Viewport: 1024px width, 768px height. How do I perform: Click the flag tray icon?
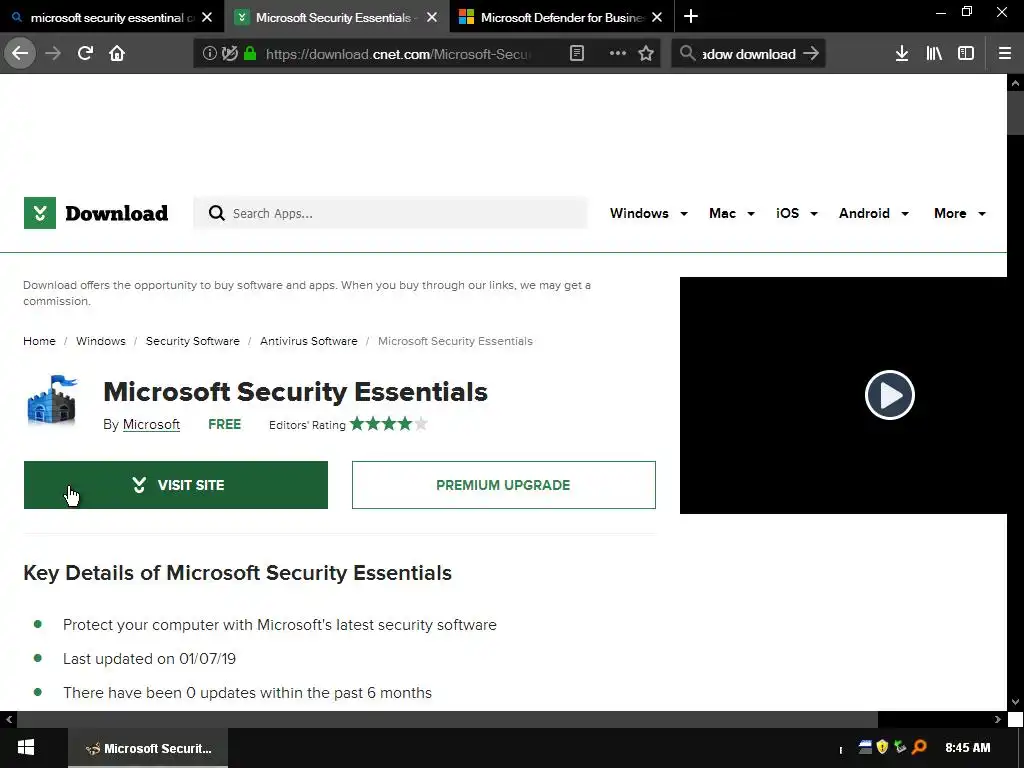865,747
